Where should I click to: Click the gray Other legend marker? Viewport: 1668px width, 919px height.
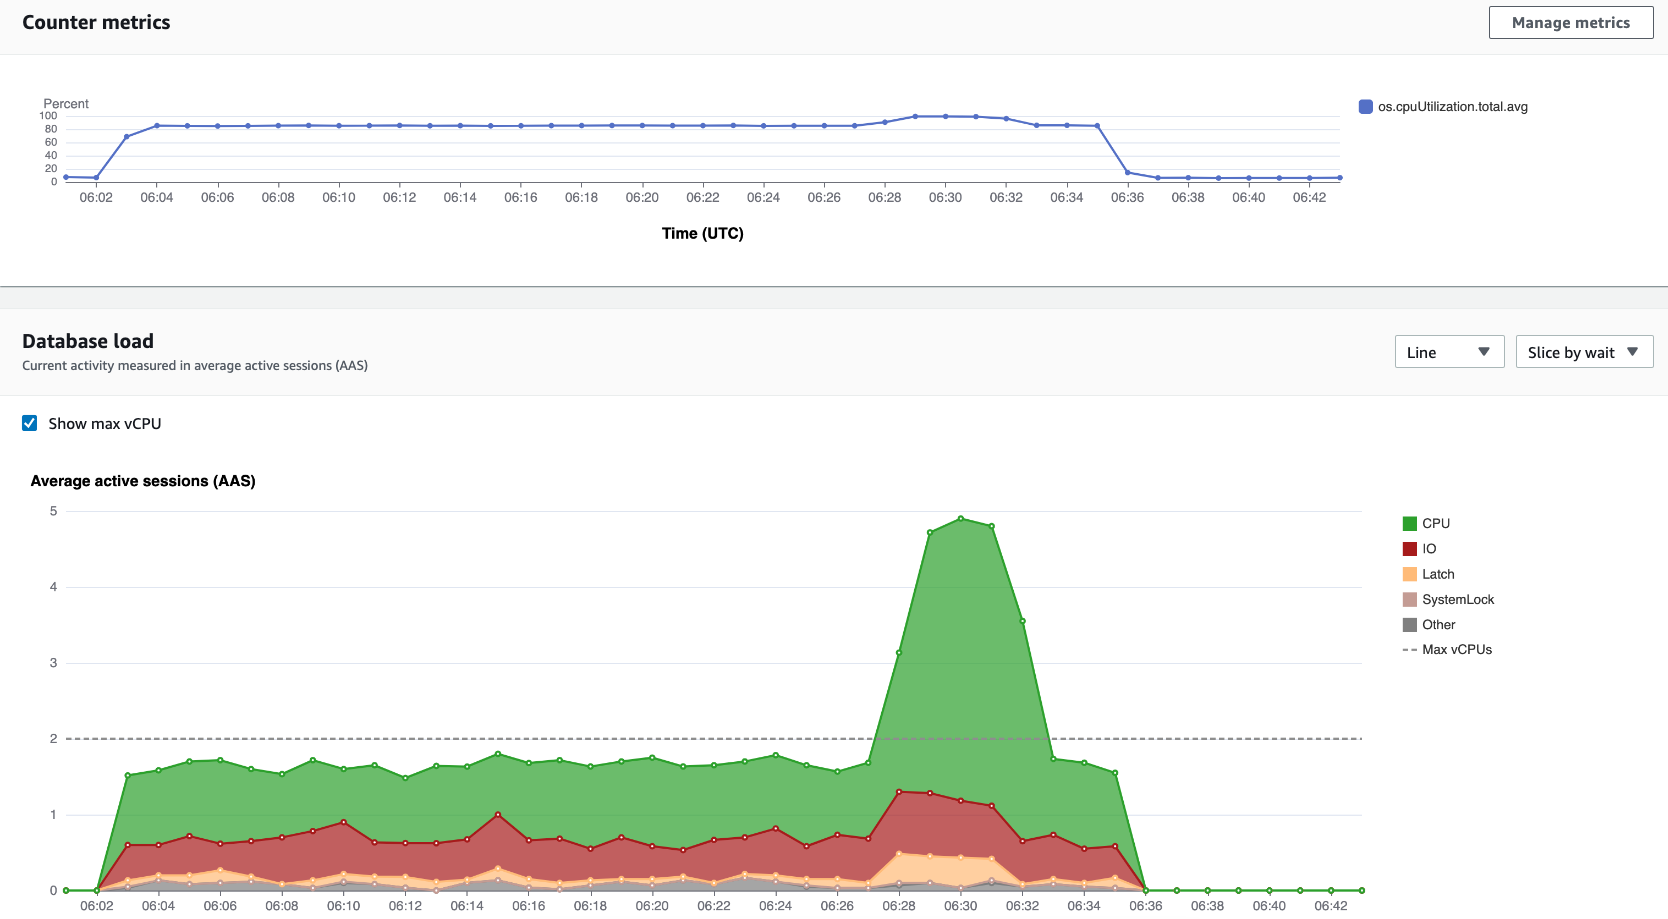(x=1408, y=624)
